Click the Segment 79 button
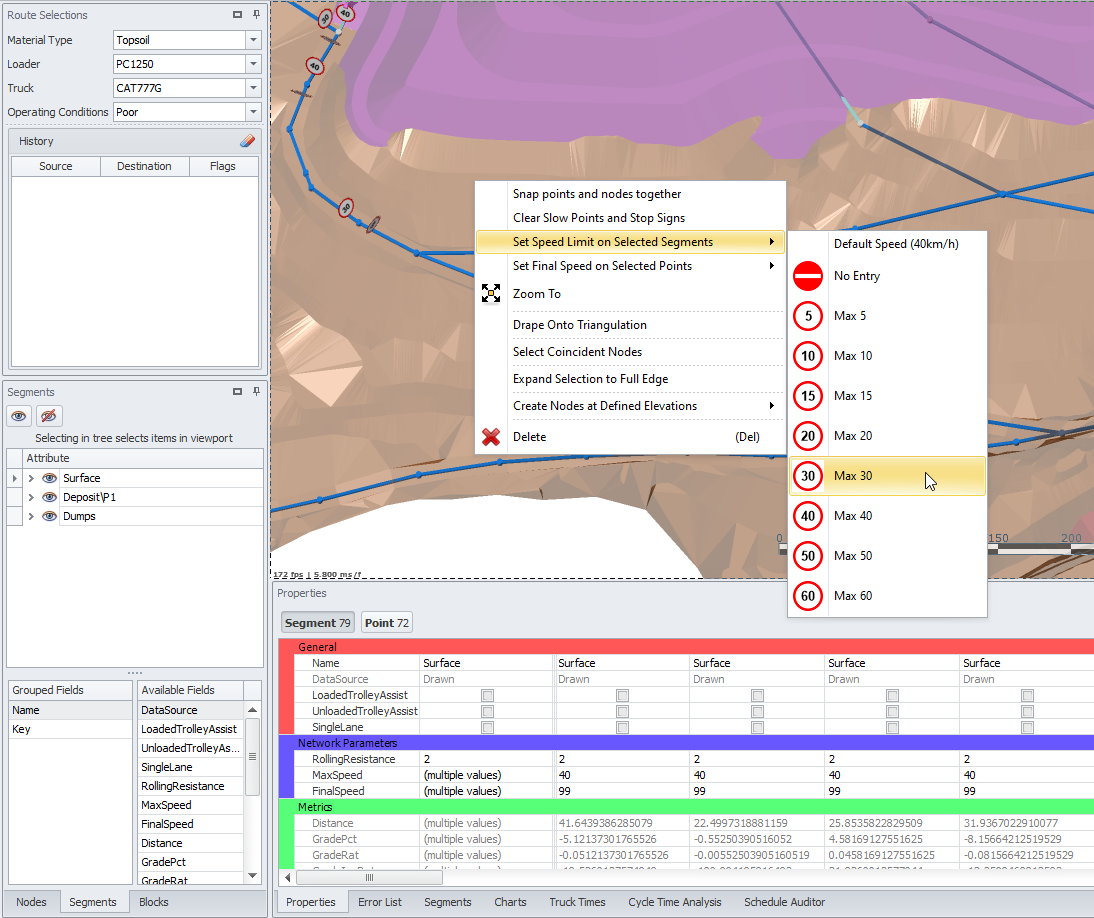Screen dimensions: 1094x918 point(317,623)
